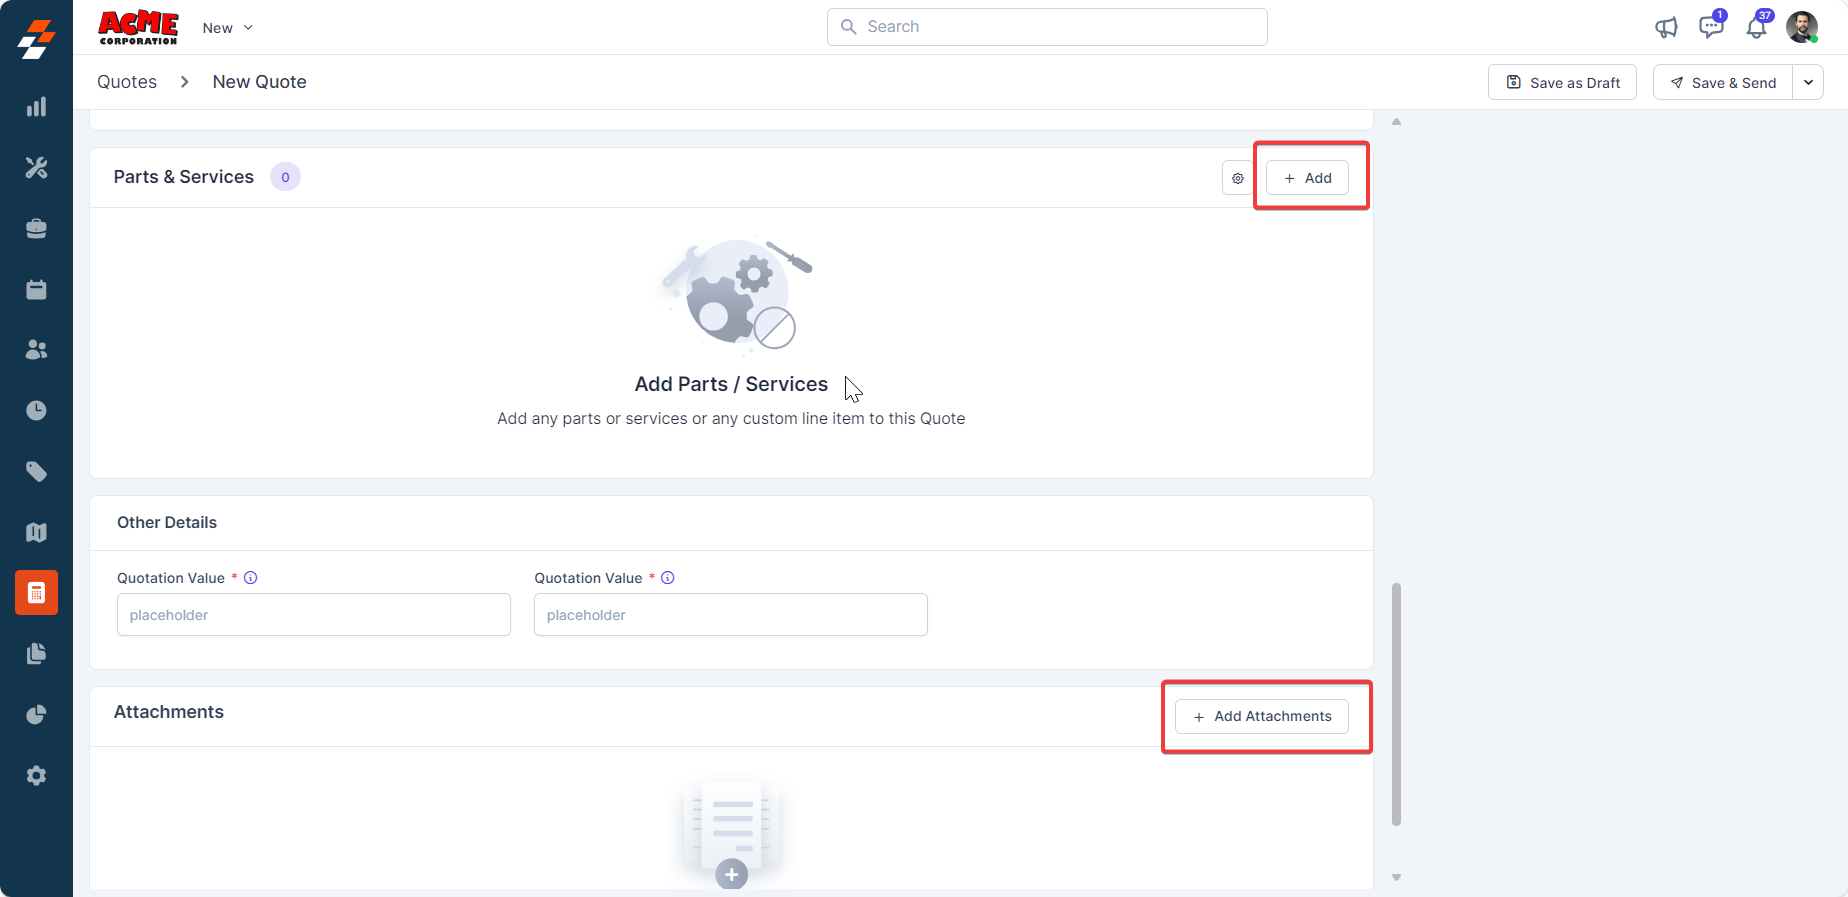Open the chat messages icon

(1711, 27)
